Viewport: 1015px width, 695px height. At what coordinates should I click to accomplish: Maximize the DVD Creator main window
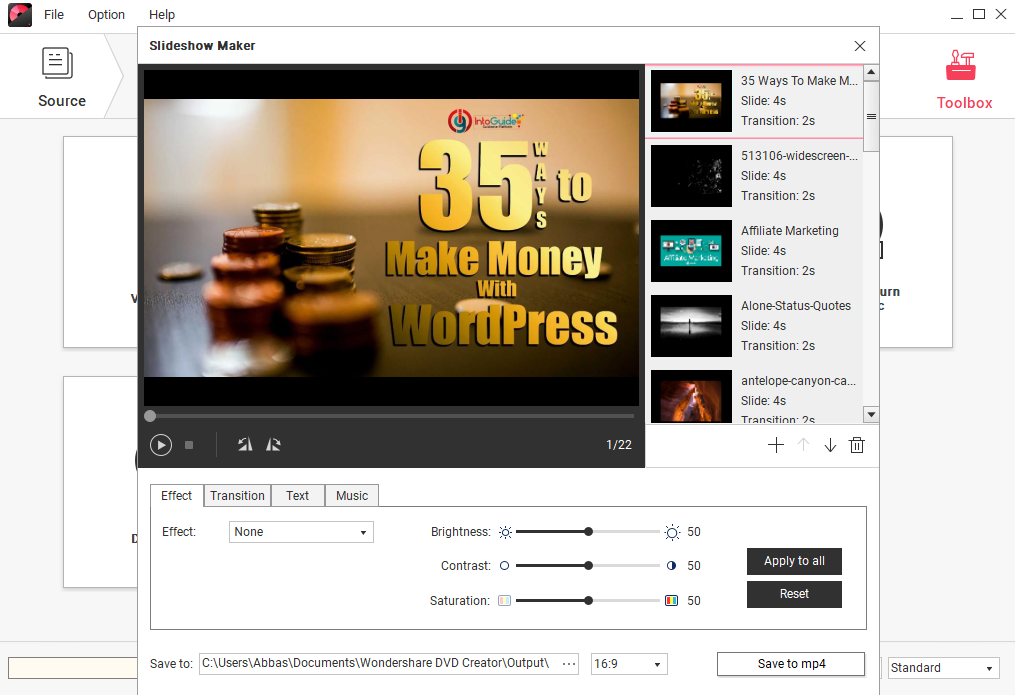979,14
